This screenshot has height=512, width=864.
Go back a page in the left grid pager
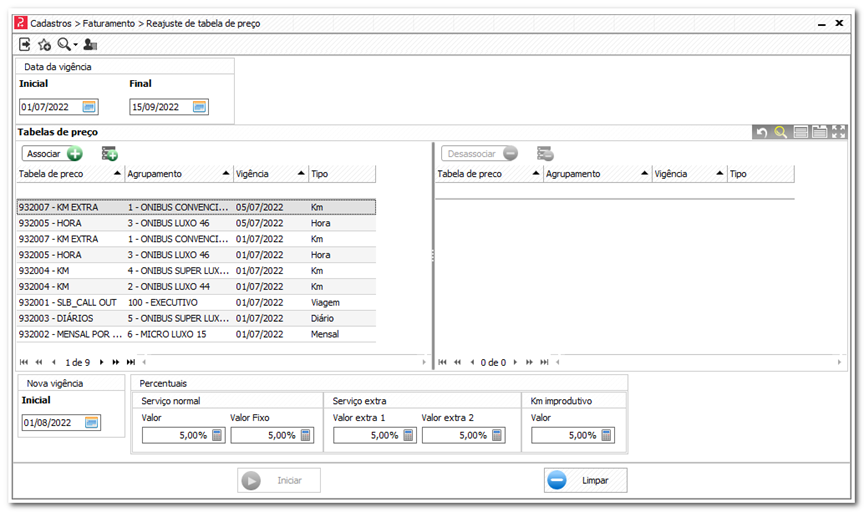[x=39, y=362]
